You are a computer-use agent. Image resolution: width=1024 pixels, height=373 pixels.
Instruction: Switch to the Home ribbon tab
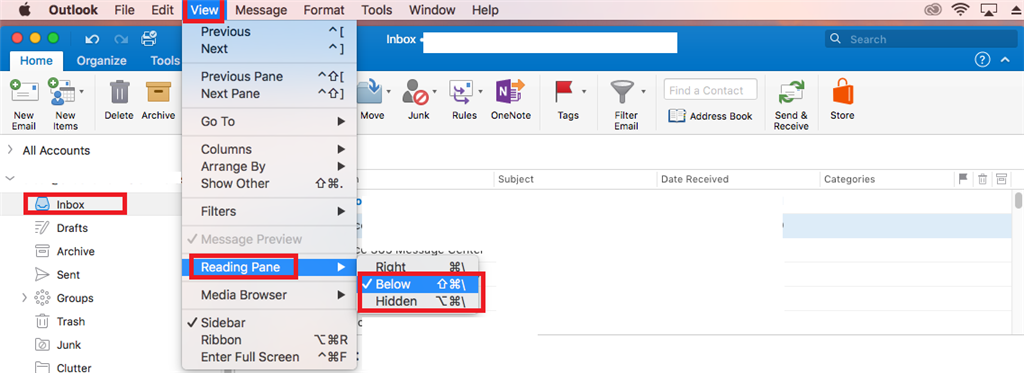(36, 61)
